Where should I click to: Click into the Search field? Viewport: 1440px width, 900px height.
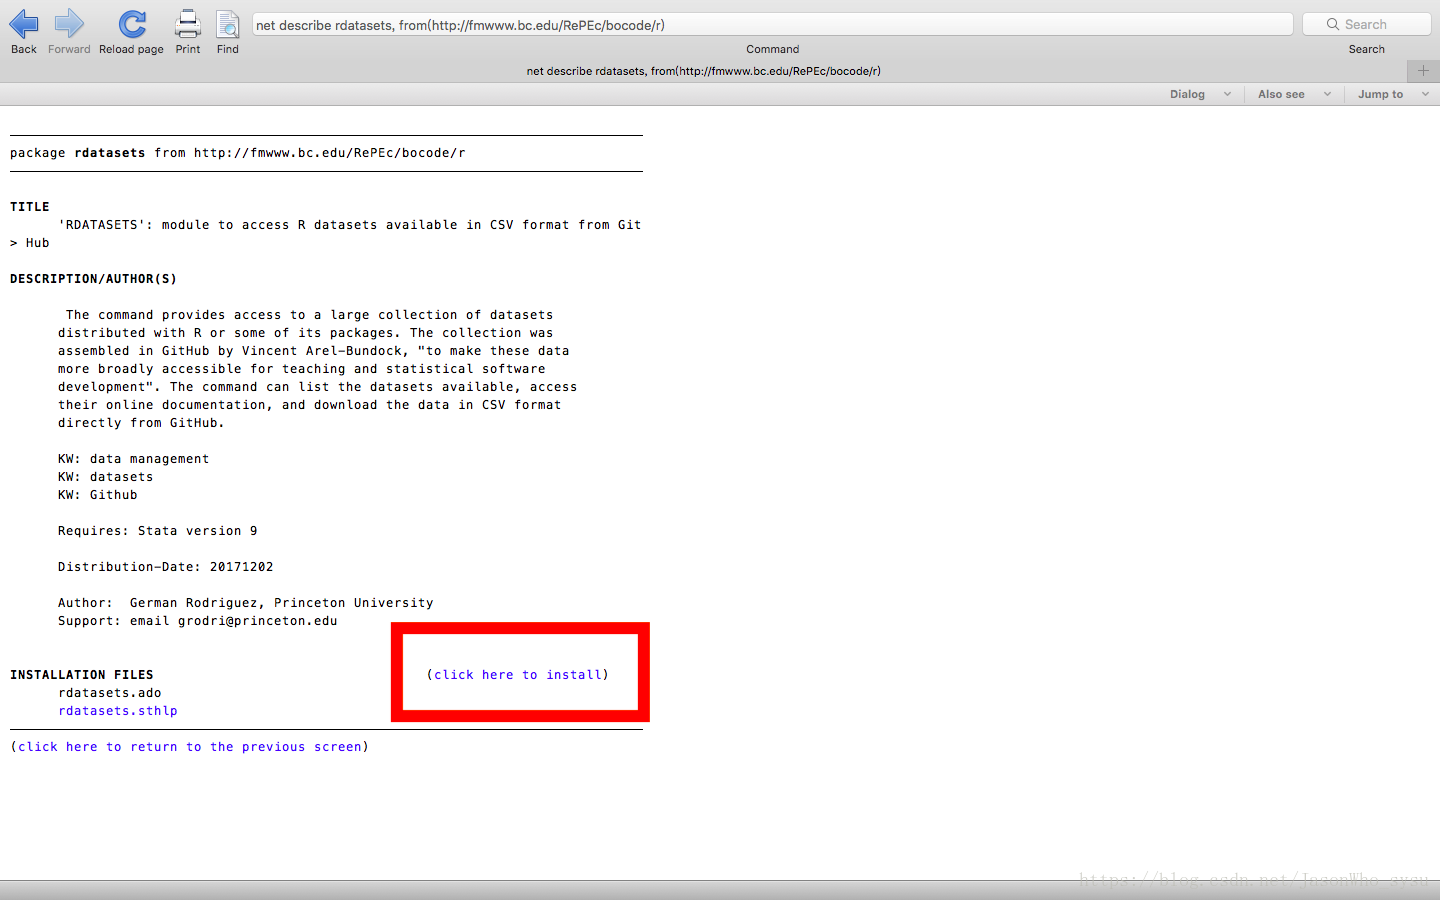pos(1367,24)
